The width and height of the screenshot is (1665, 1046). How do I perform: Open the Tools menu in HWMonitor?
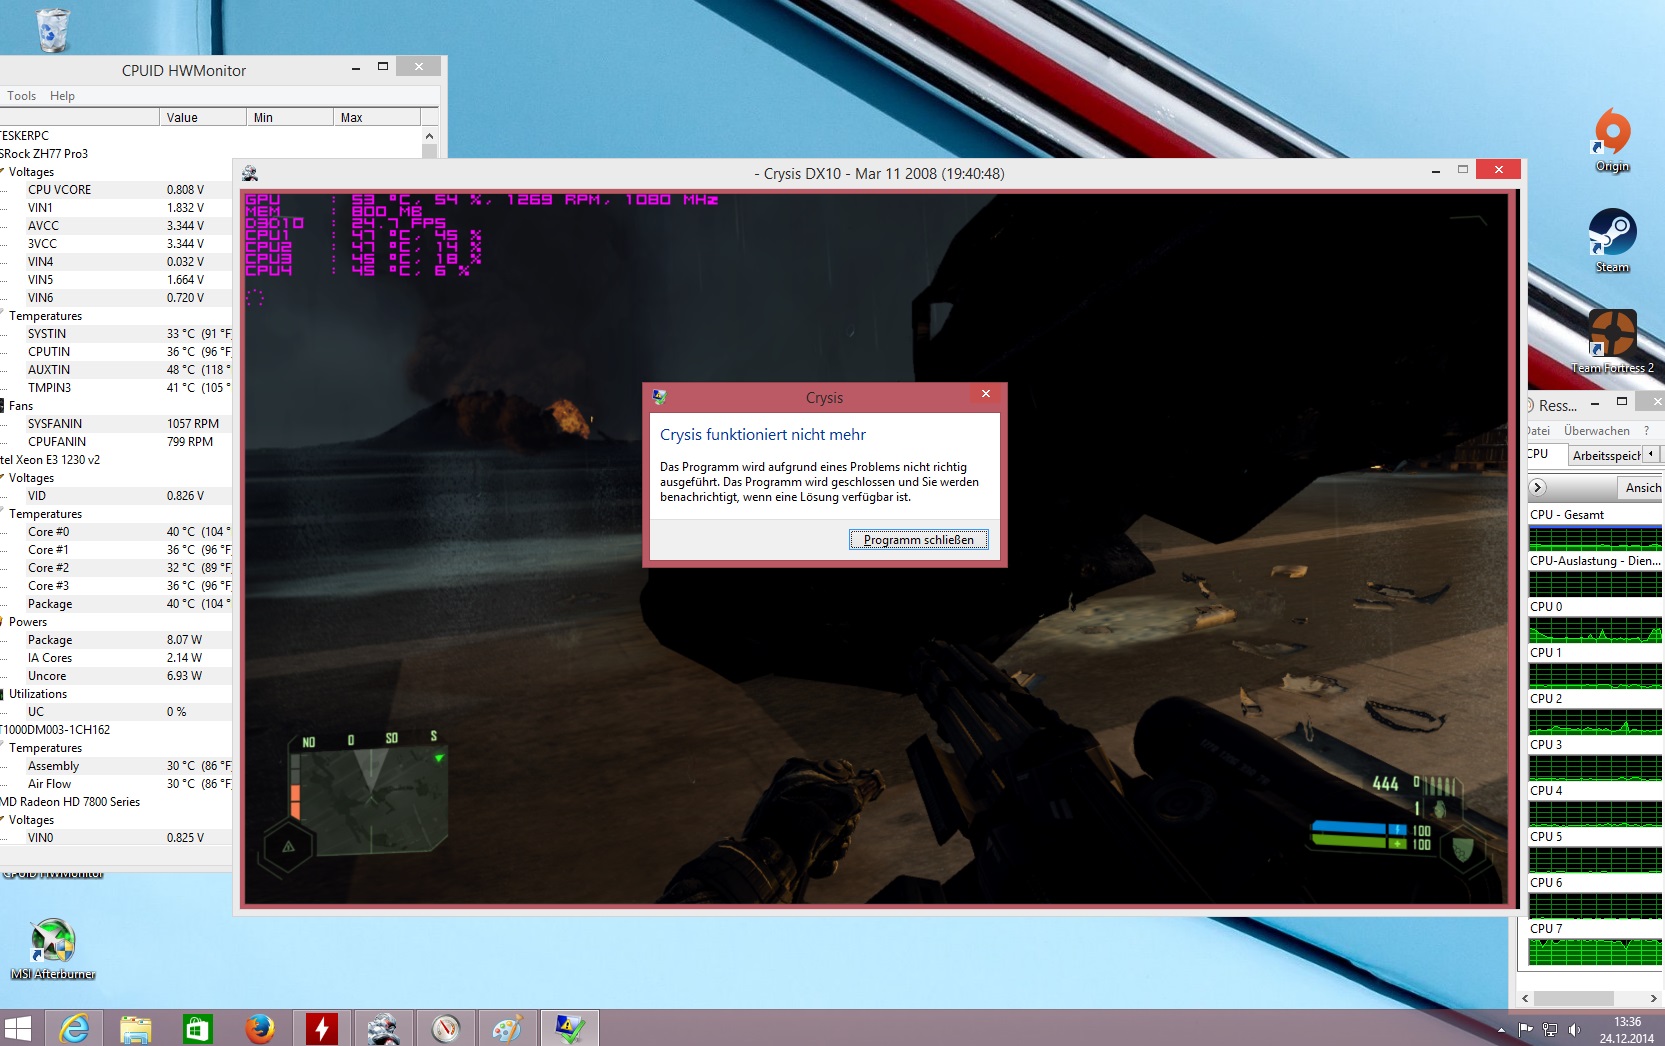(x=21, y=96)
